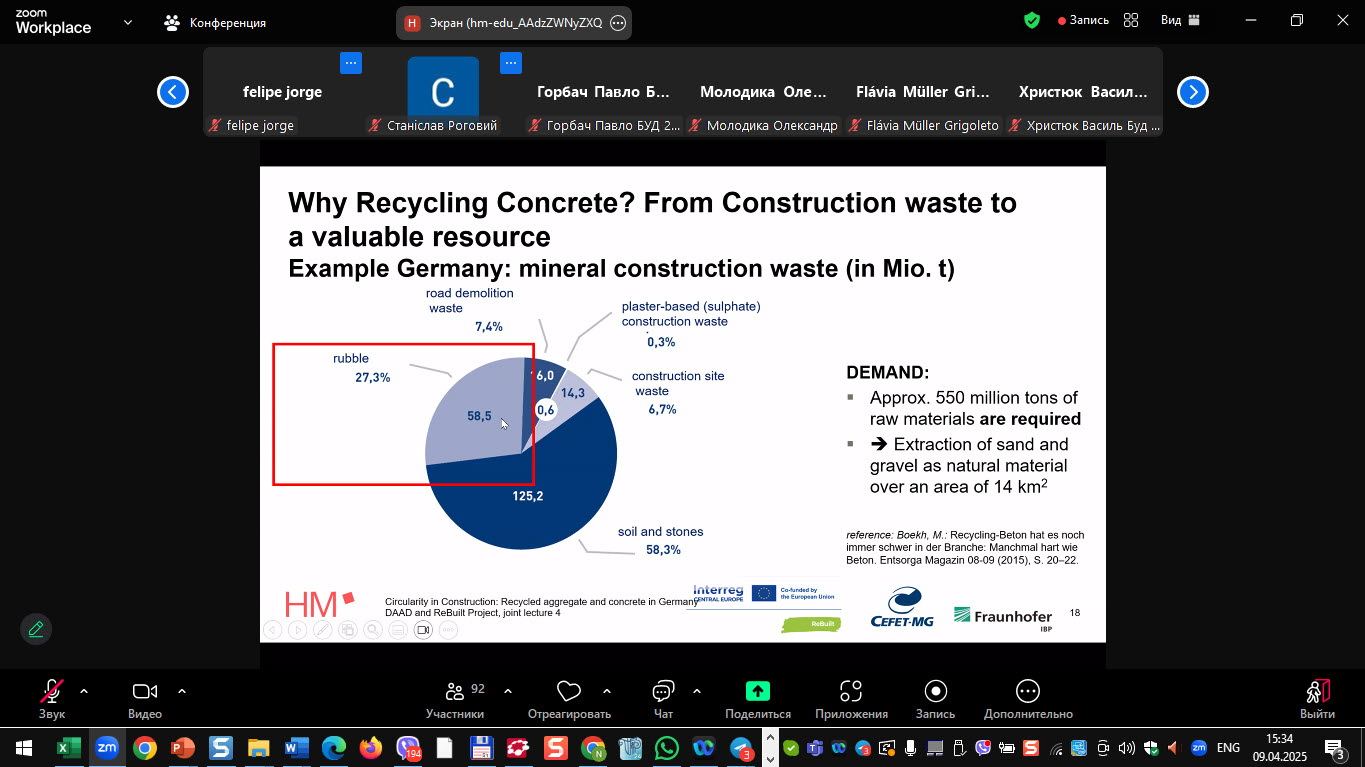This screenshot has height=767, width=1365.
Task: Launch Firefox from the taskbar
Action: click(371, 747)
